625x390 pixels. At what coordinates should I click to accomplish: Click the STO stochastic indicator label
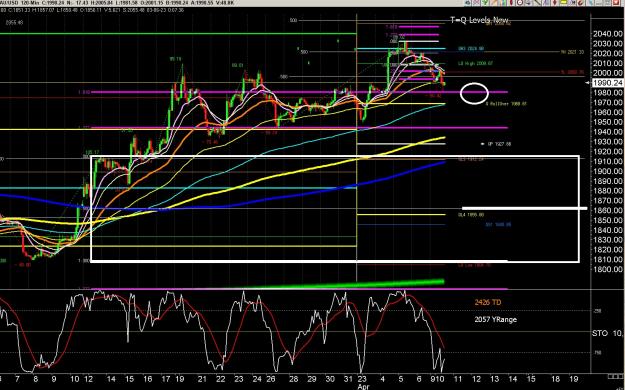tap(599, 333)
